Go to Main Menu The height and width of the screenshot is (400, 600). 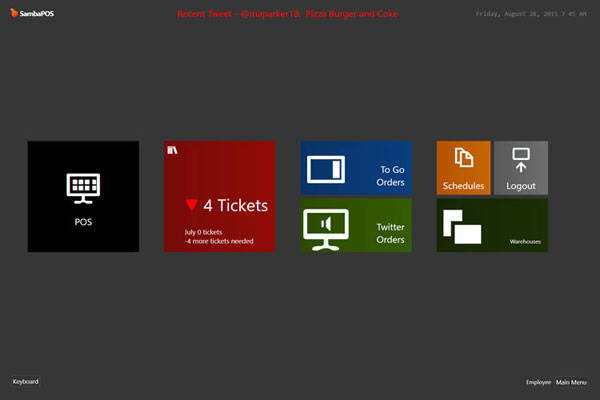(572, 383)
